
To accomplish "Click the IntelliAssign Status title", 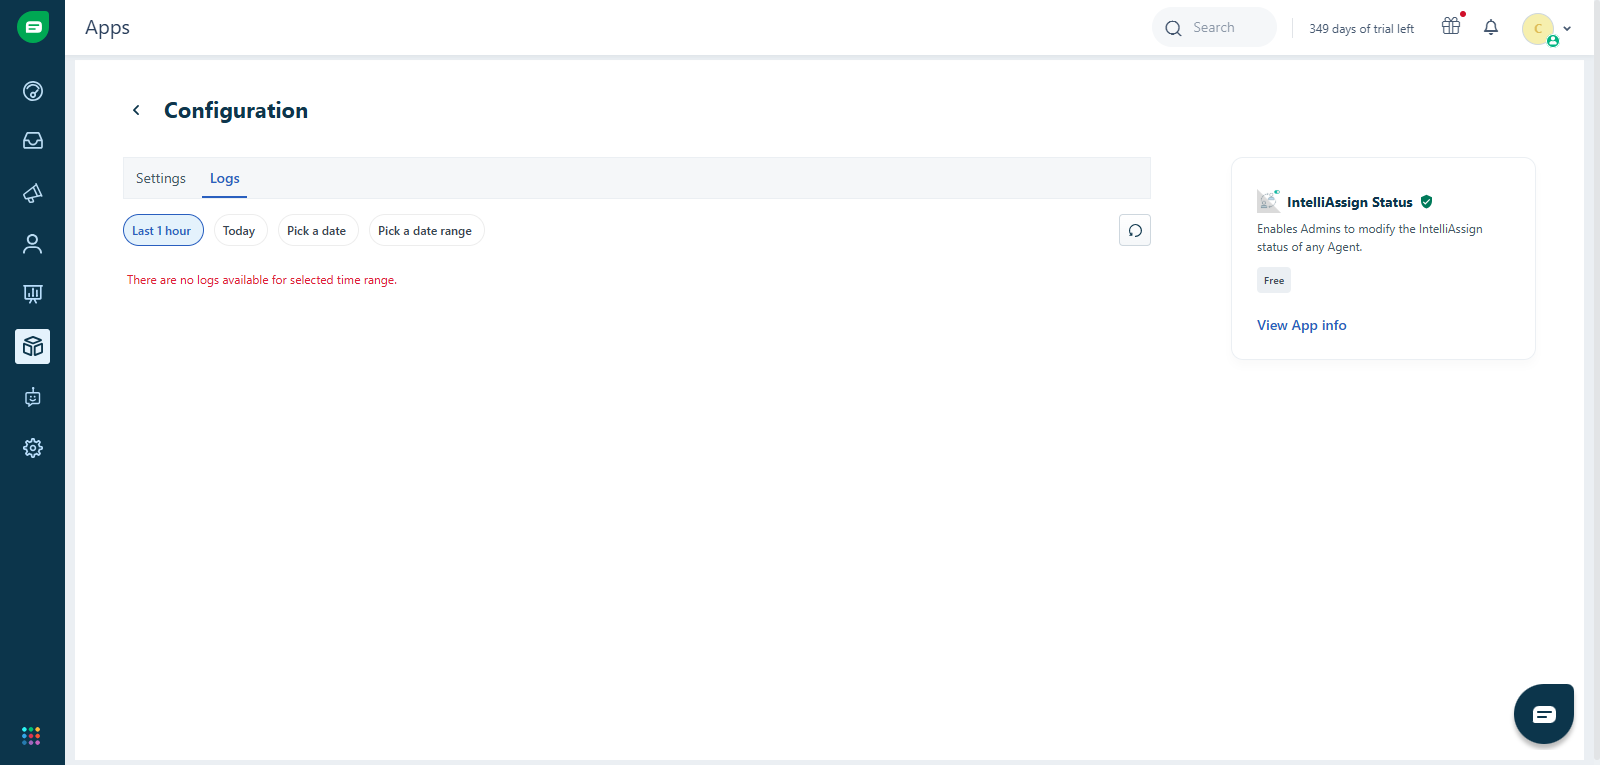I will point(1350,202).
